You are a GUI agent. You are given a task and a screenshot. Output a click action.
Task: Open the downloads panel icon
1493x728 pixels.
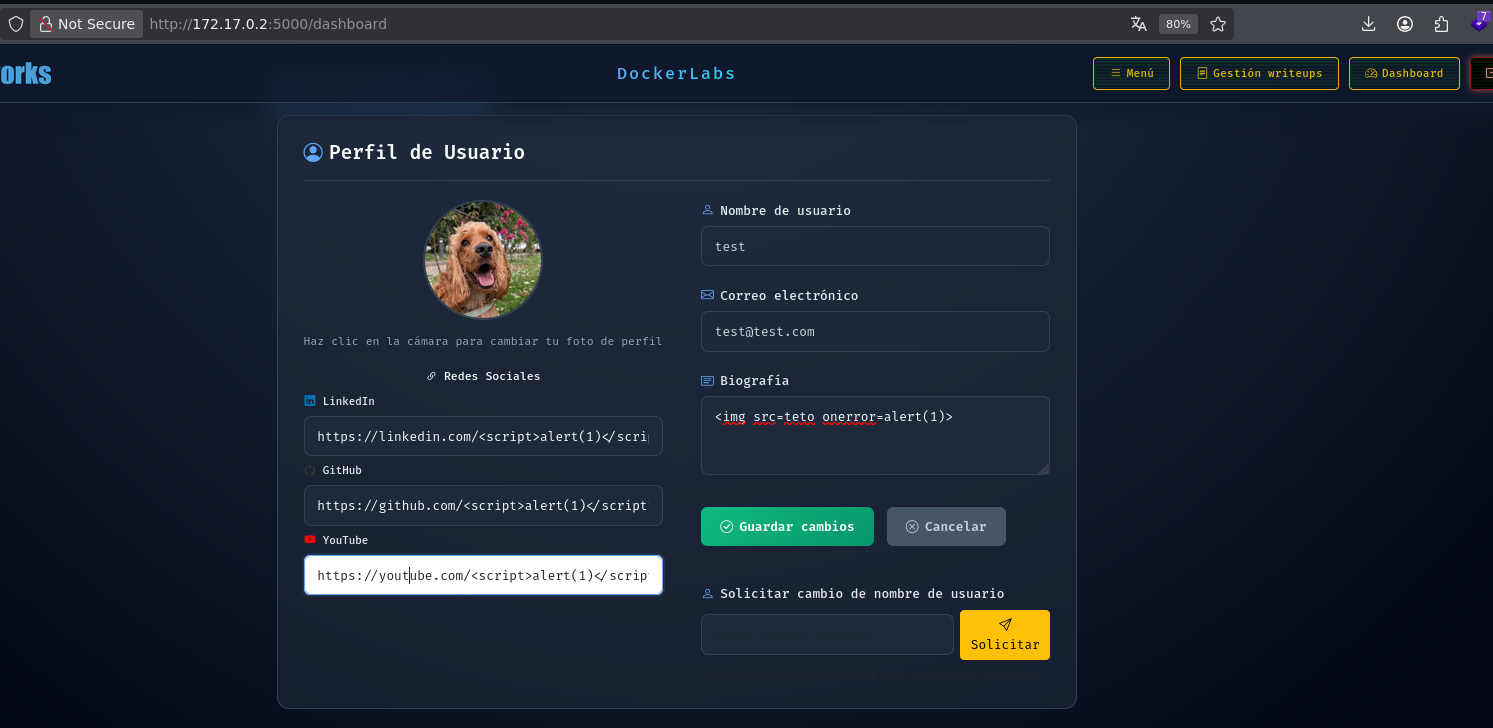[1369, 24]
